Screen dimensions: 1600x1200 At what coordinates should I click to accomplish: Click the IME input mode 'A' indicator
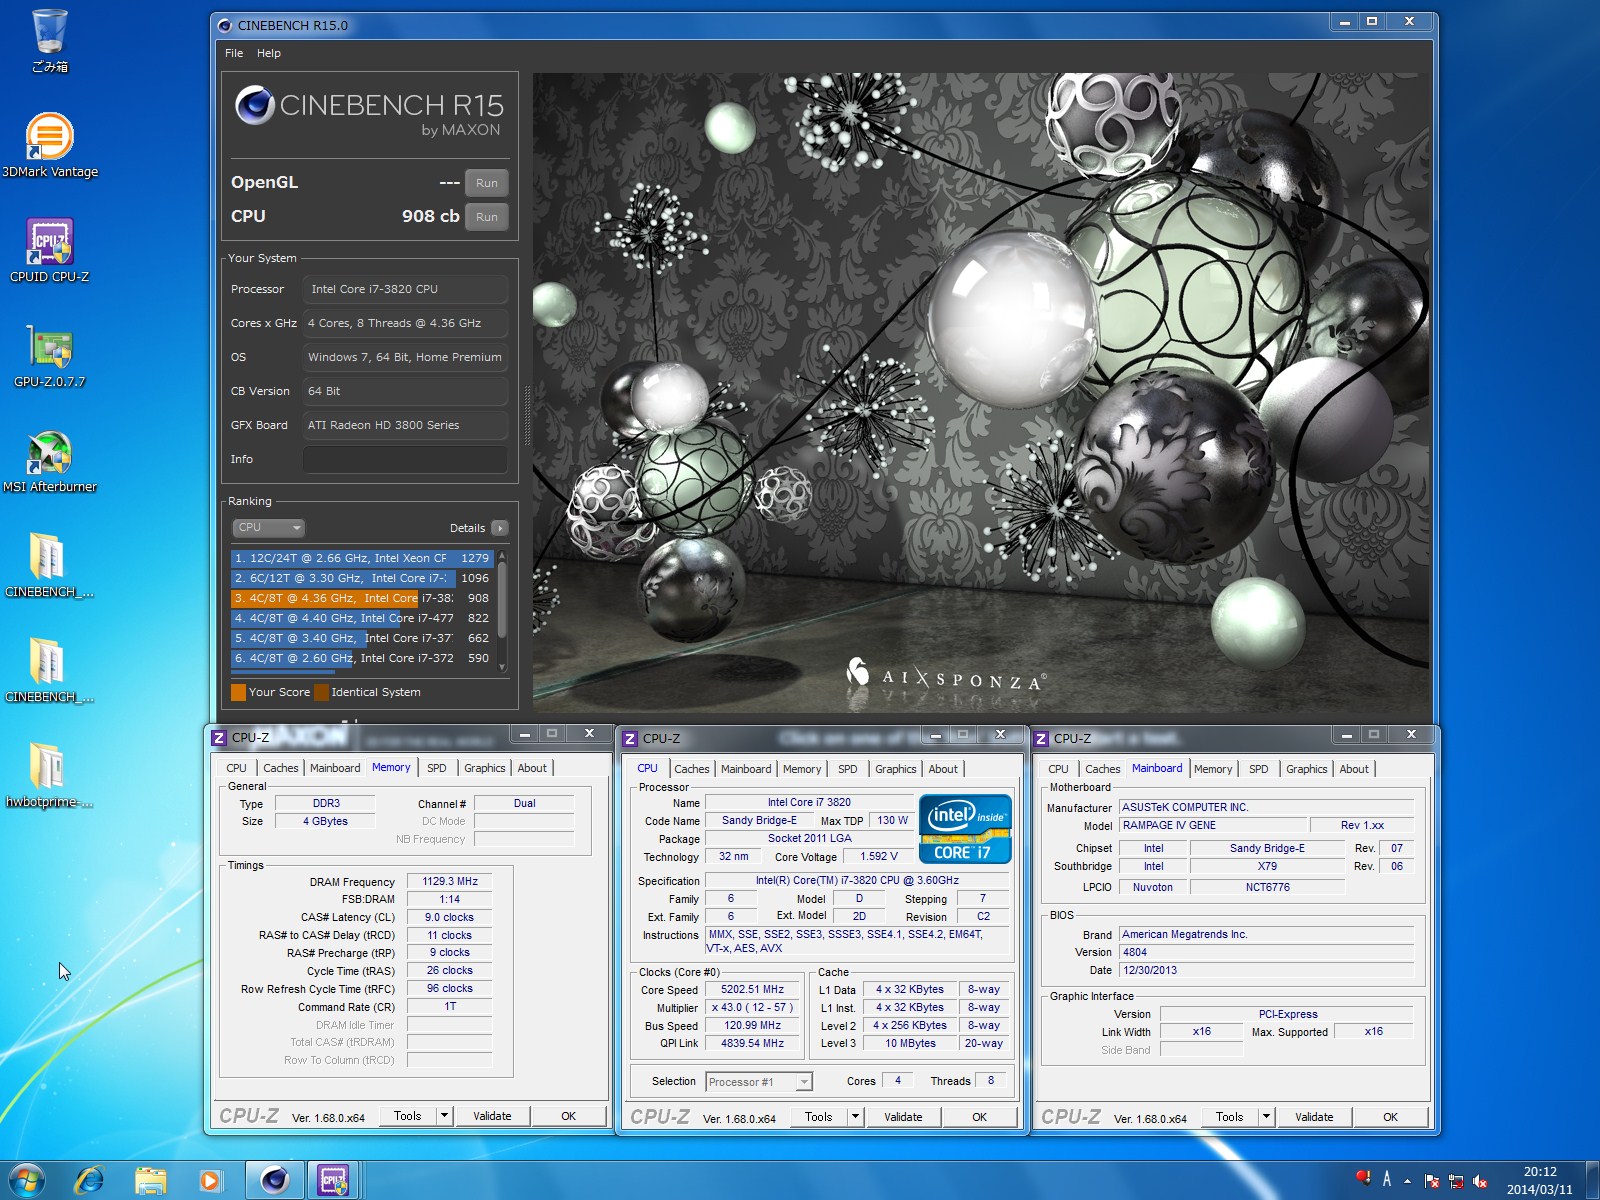(1387, 1179)
